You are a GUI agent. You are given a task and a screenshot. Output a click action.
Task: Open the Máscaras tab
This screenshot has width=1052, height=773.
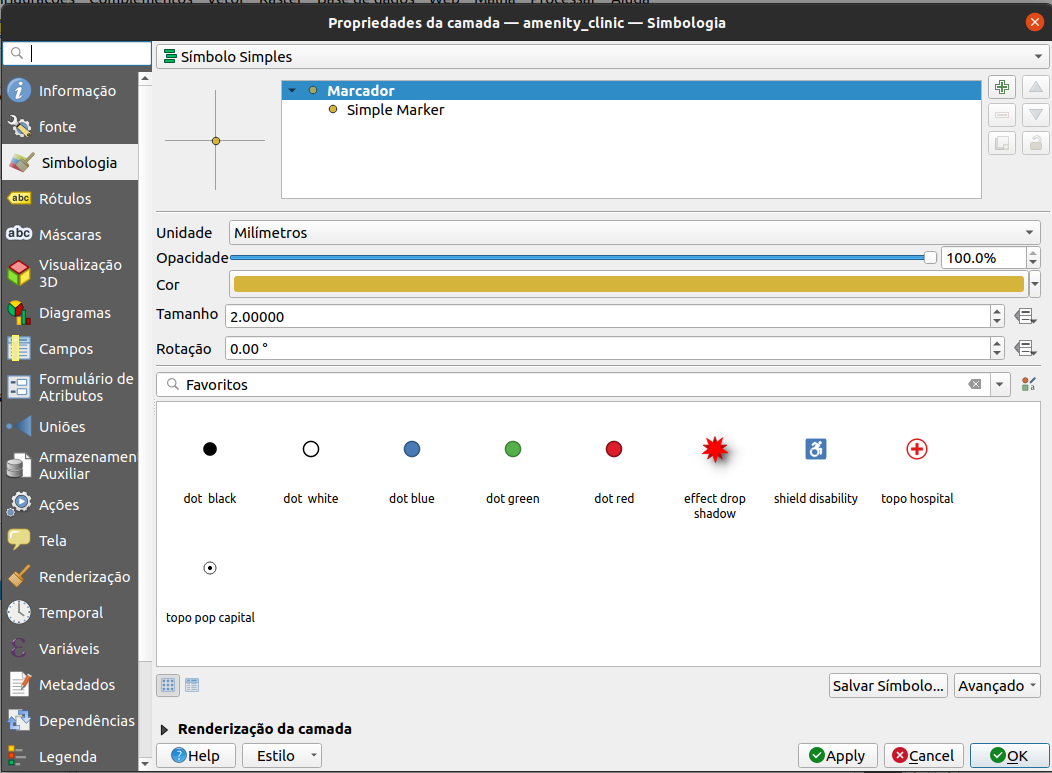(70, 234)
